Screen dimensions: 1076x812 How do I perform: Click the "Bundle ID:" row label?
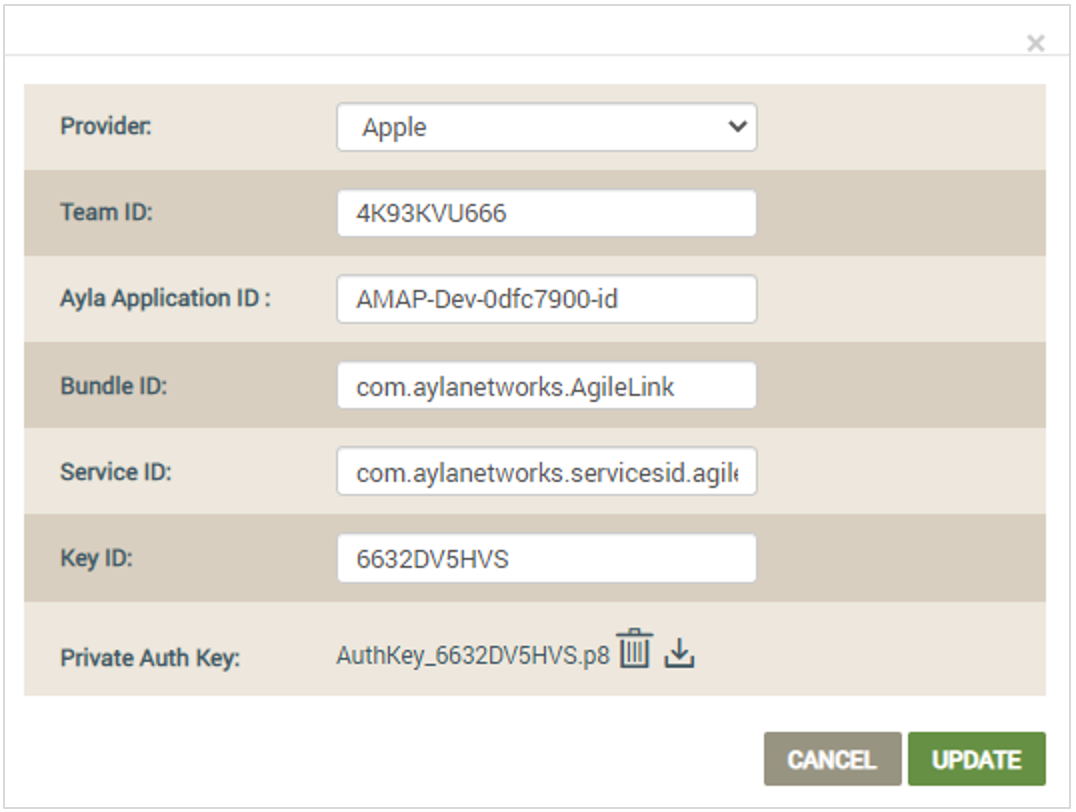click(113, 386)
